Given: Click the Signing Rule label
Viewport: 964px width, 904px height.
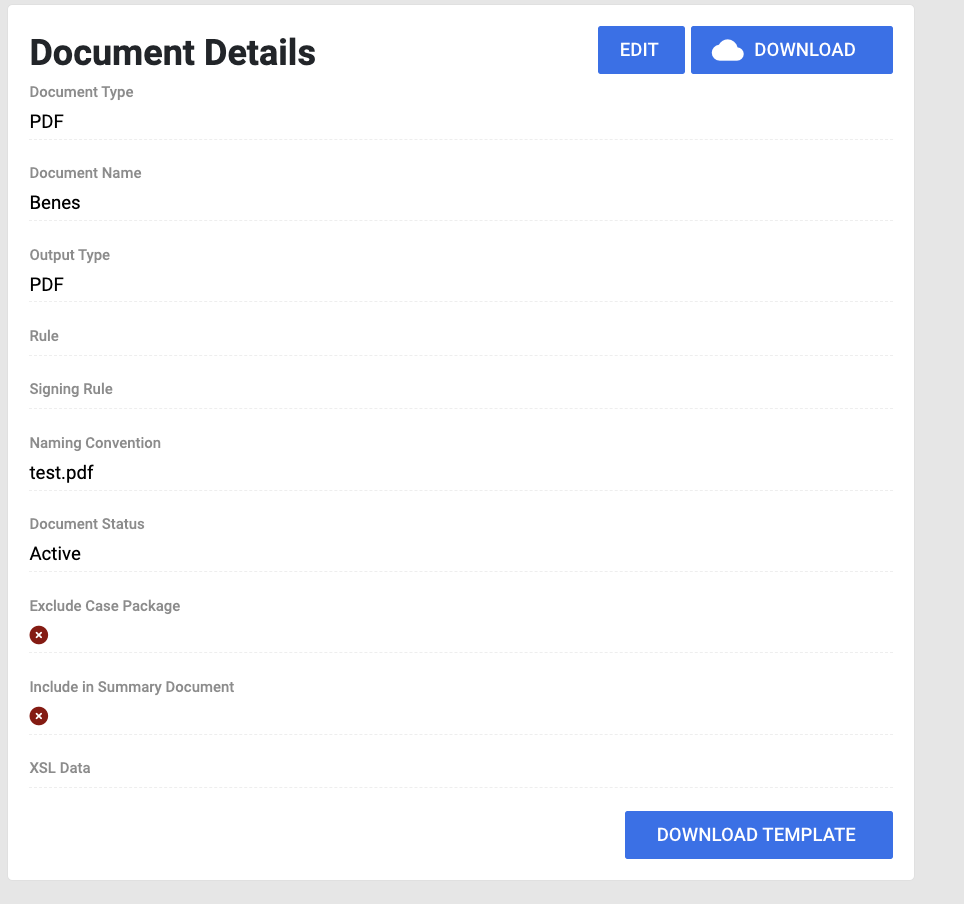Looking at the screenshot, I should 71,389.
